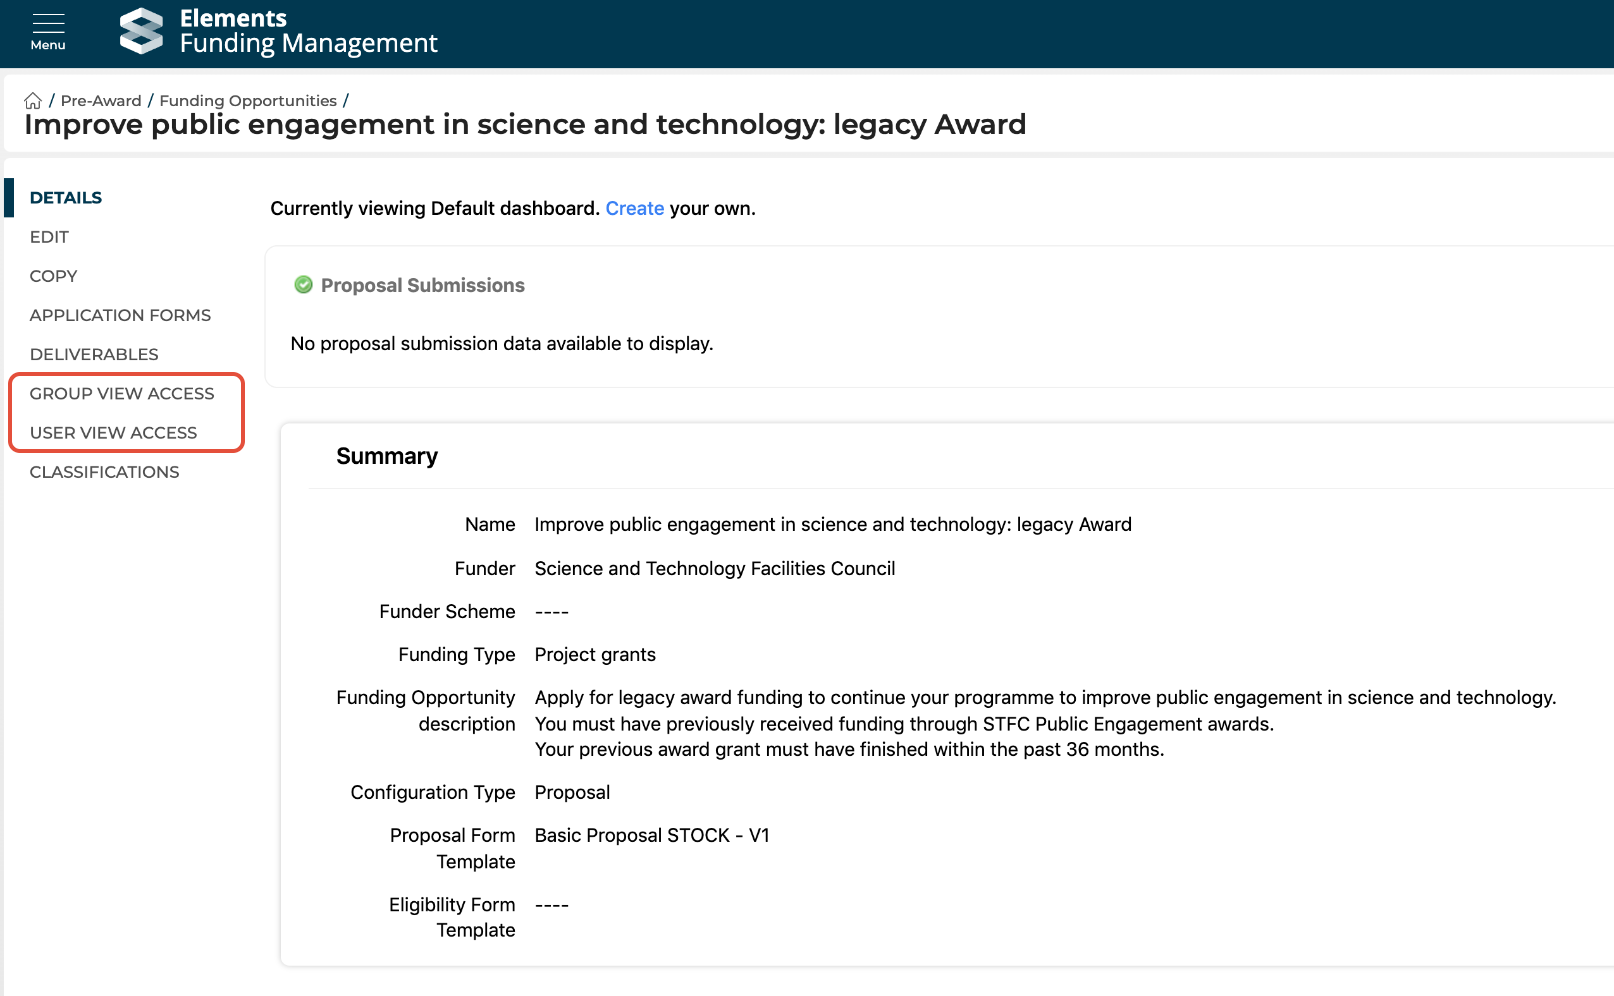
Task: Open the hamburger Menu icon
Action: coord(48,31)
